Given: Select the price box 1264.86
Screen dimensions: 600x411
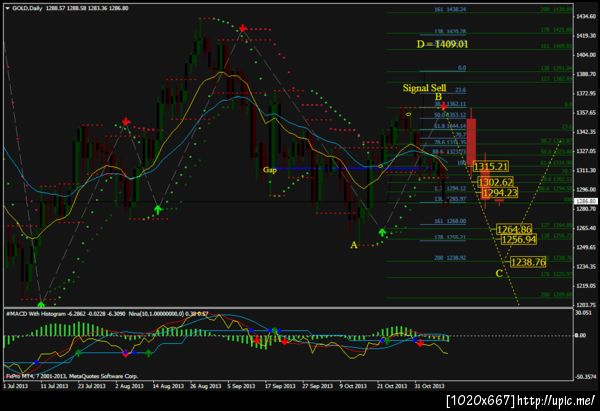Looking at the screenshot, I should [x=514, y=229].
